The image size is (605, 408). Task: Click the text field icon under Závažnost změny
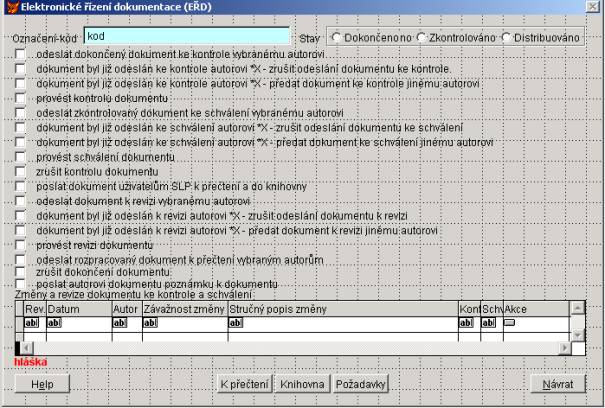(x=150, y=323)
